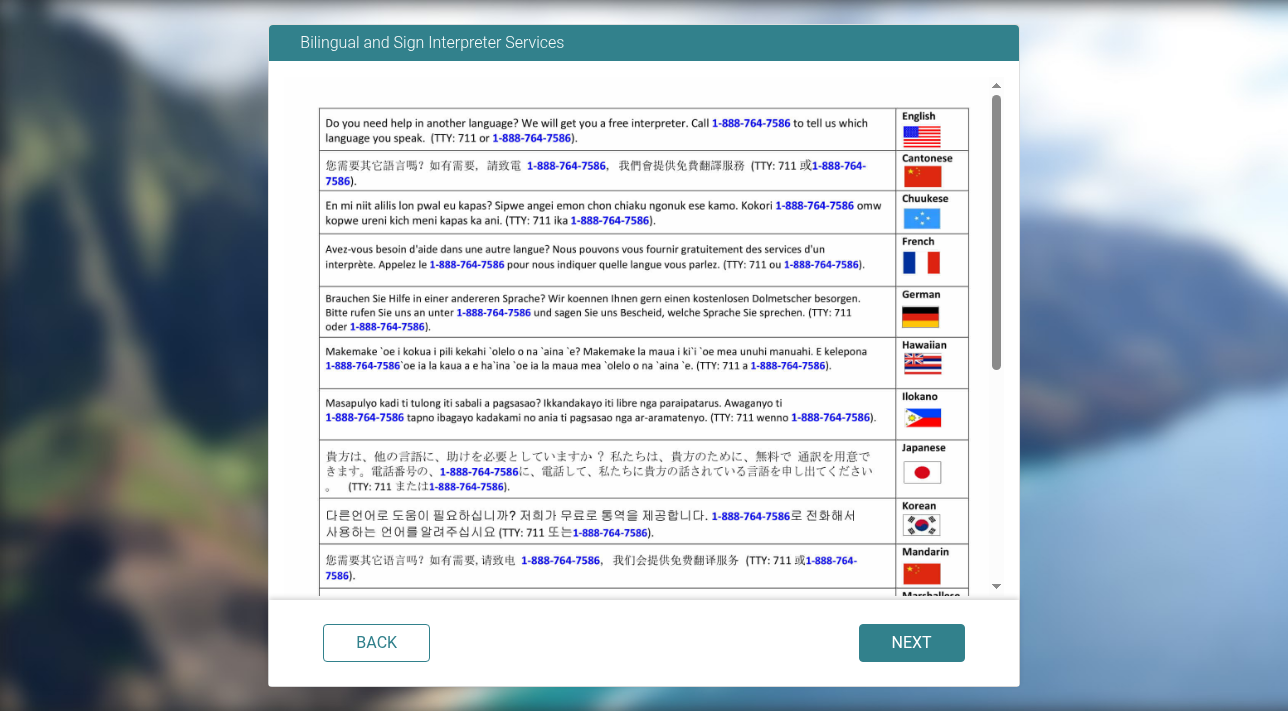
Task: Click the 'Japanese' language label
Action: pos(924,448)
